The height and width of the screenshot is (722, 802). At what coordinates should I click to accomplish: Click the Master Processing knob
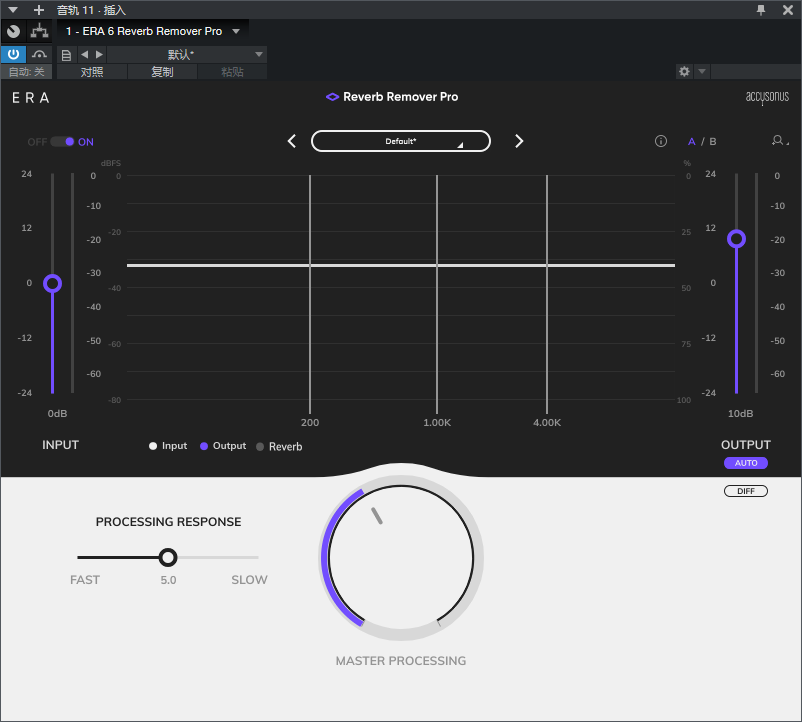(401, 558)
